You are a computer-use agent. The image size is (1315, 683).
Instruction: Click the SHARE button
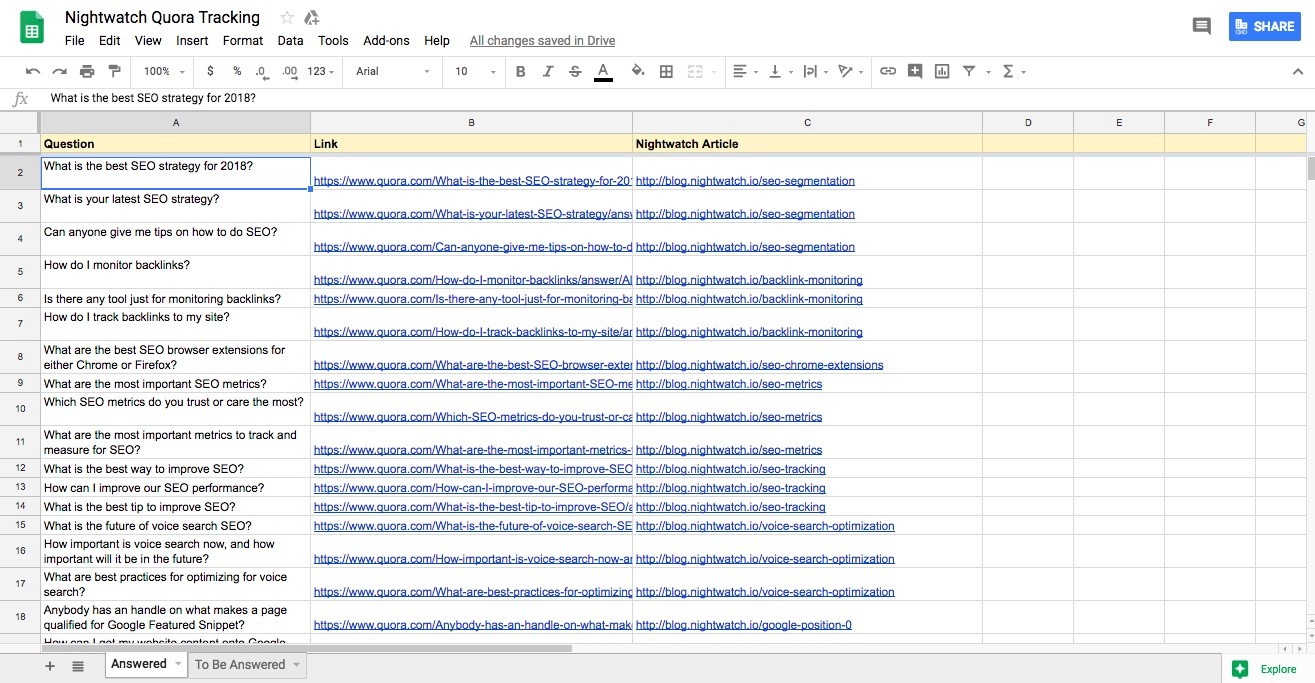tap(1264, 26)
